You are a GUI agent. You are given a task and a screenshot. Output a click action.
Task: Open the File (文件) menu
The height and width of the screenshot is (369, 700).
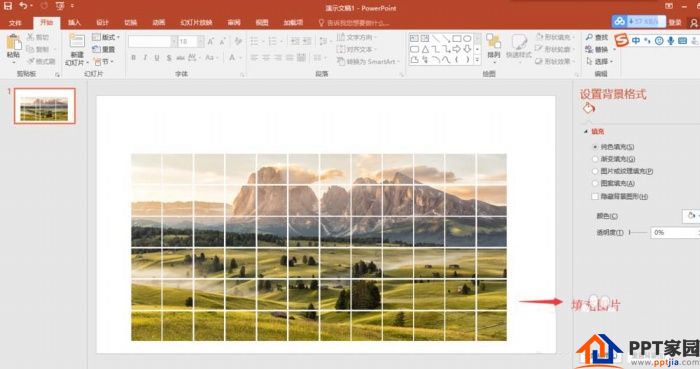(15, 23)
